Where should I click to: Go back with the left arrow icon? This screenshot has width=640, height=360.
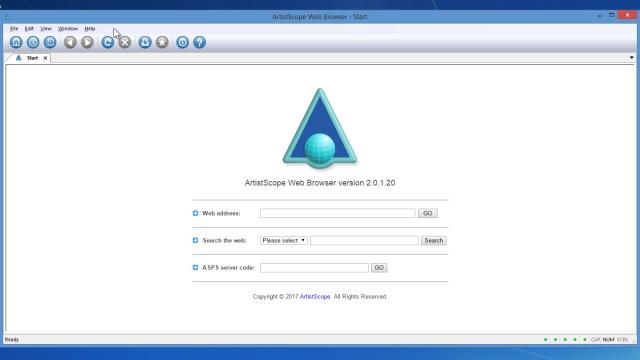(x=70, y=42)
